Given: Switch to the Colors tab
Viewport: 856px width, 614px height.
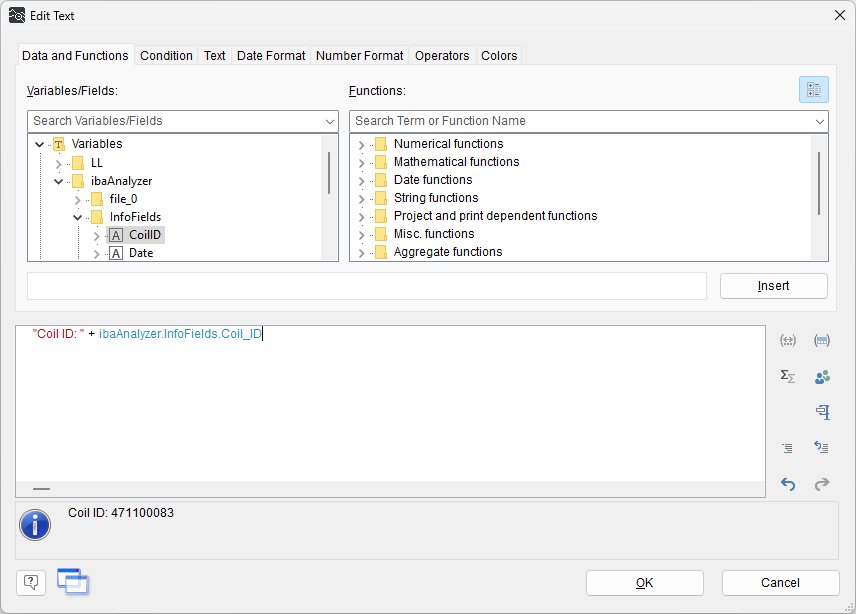Looking at the screenshot, I should pos(499,56).
